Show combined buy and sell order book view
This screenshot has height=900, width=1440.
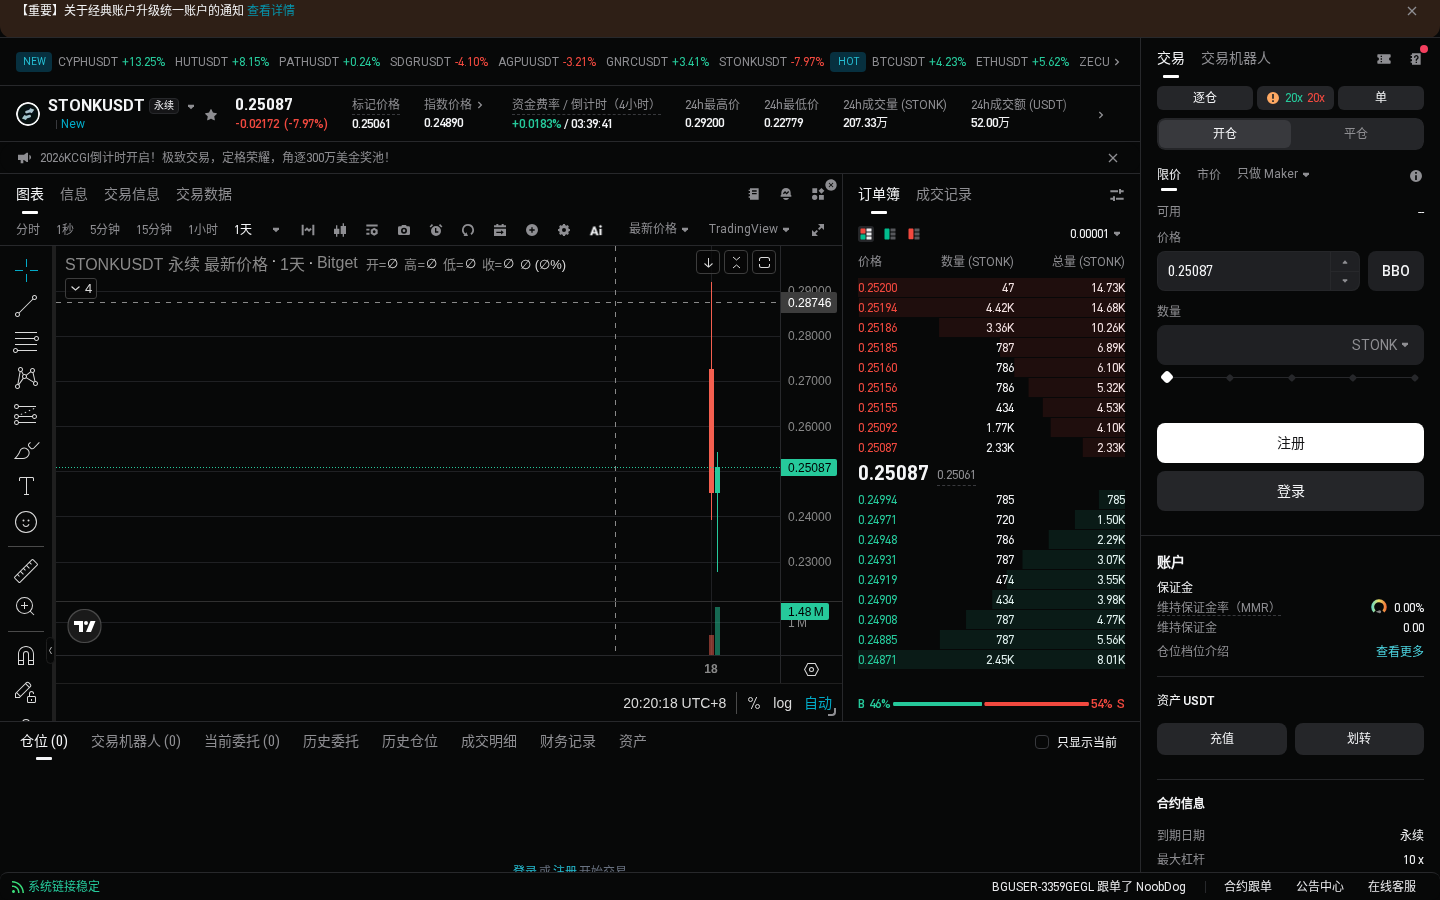(866, 234)
